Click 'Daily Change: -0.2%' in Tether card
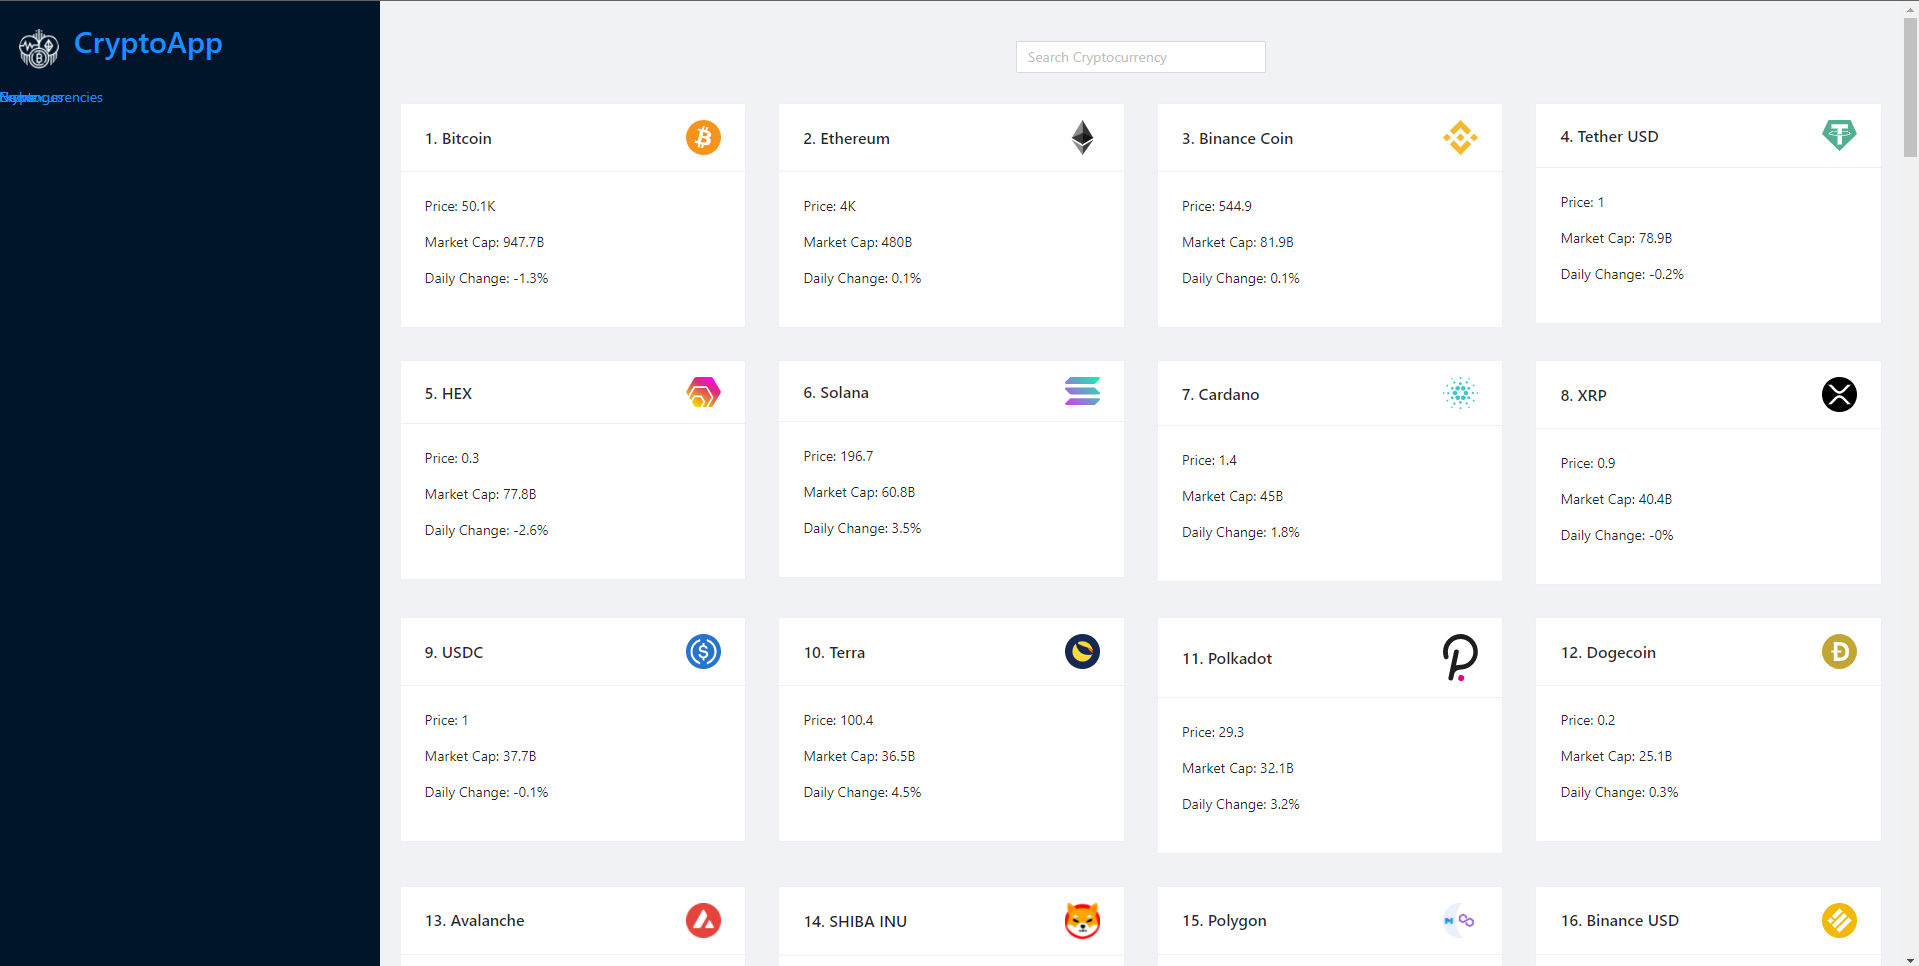 1621,274
